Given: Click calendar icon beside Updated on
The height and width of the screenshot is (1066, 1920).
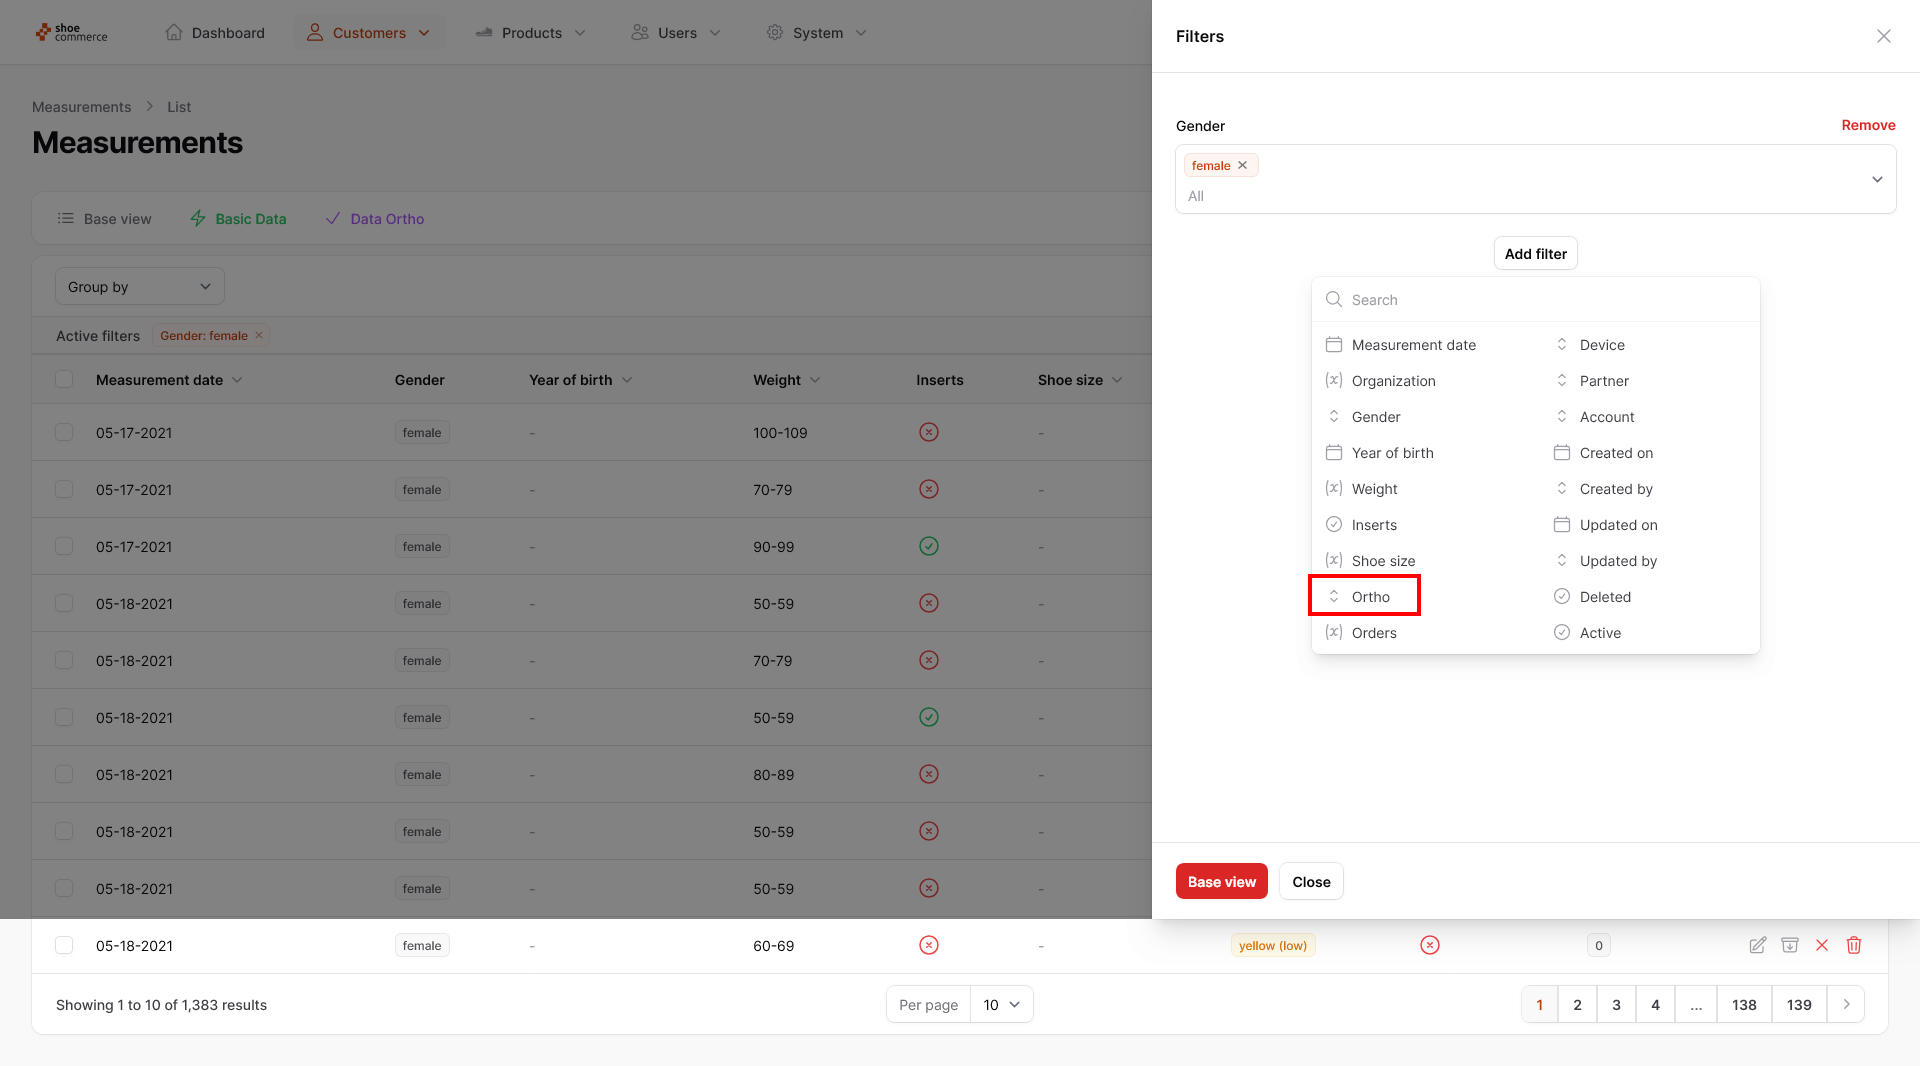Looking at the screenshot, I should (1562, 524).
